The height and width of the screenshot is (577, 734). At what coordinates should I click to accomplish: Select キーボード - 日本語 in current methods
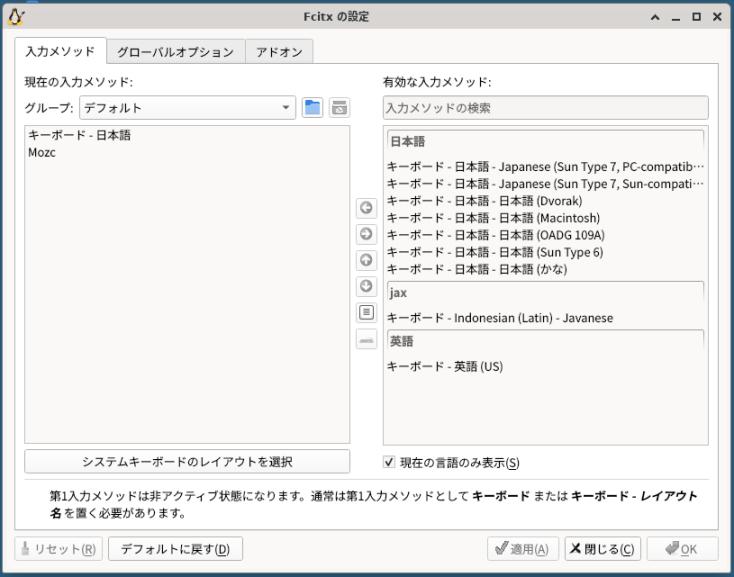tap(187, 135)
